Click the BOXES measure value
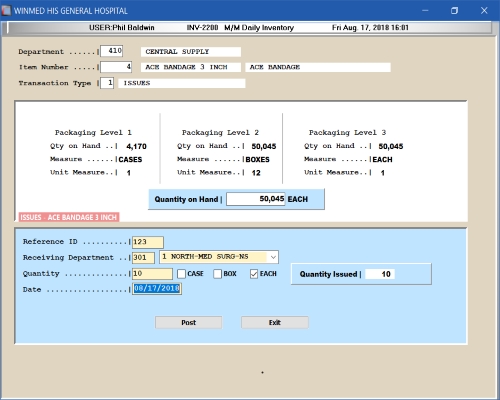Viewport: 500px width, 400px height. coord(258,160)
